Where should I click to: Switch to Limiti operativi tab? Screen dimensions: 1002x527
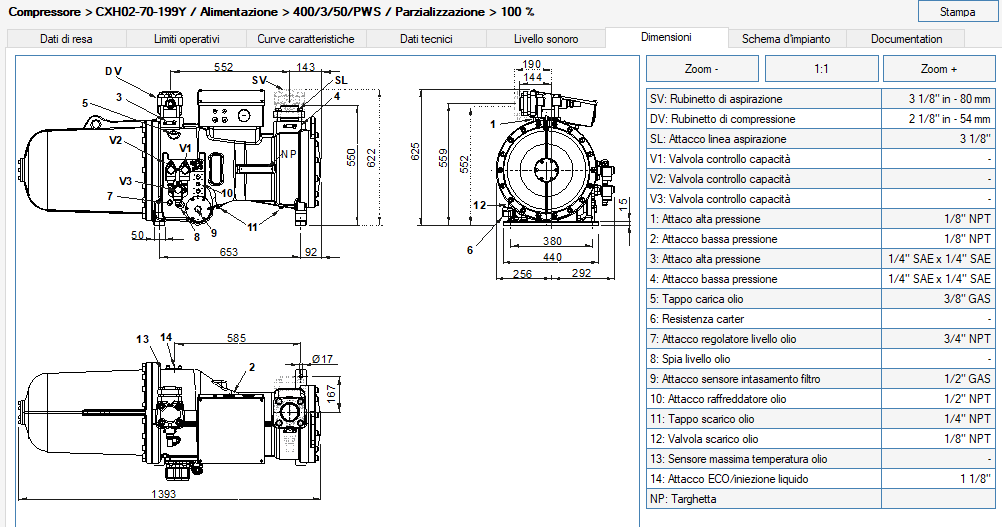pyautogui.click(x=187, y=39)
